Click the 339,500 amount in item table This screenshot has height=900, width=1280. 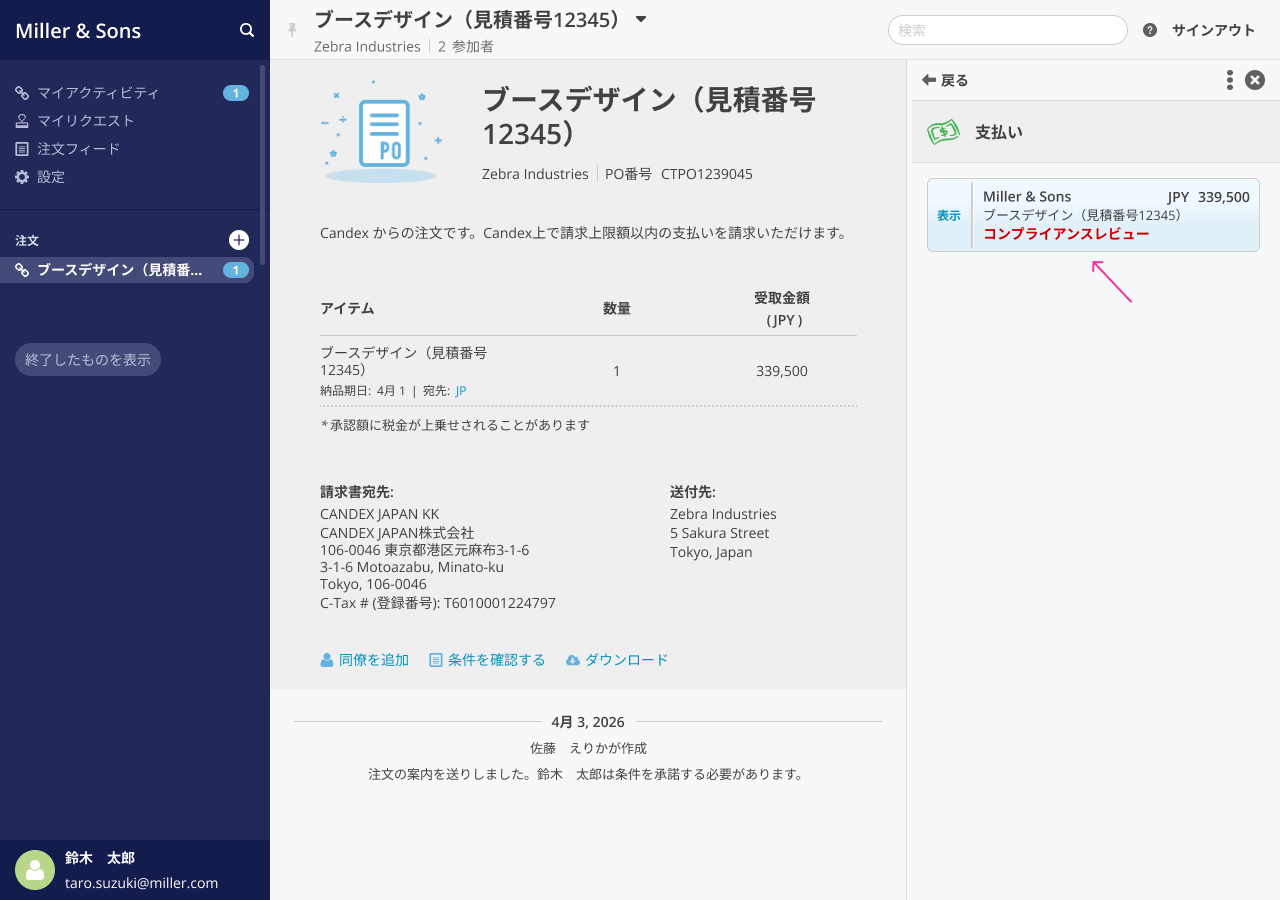click(x=782, y=371)
